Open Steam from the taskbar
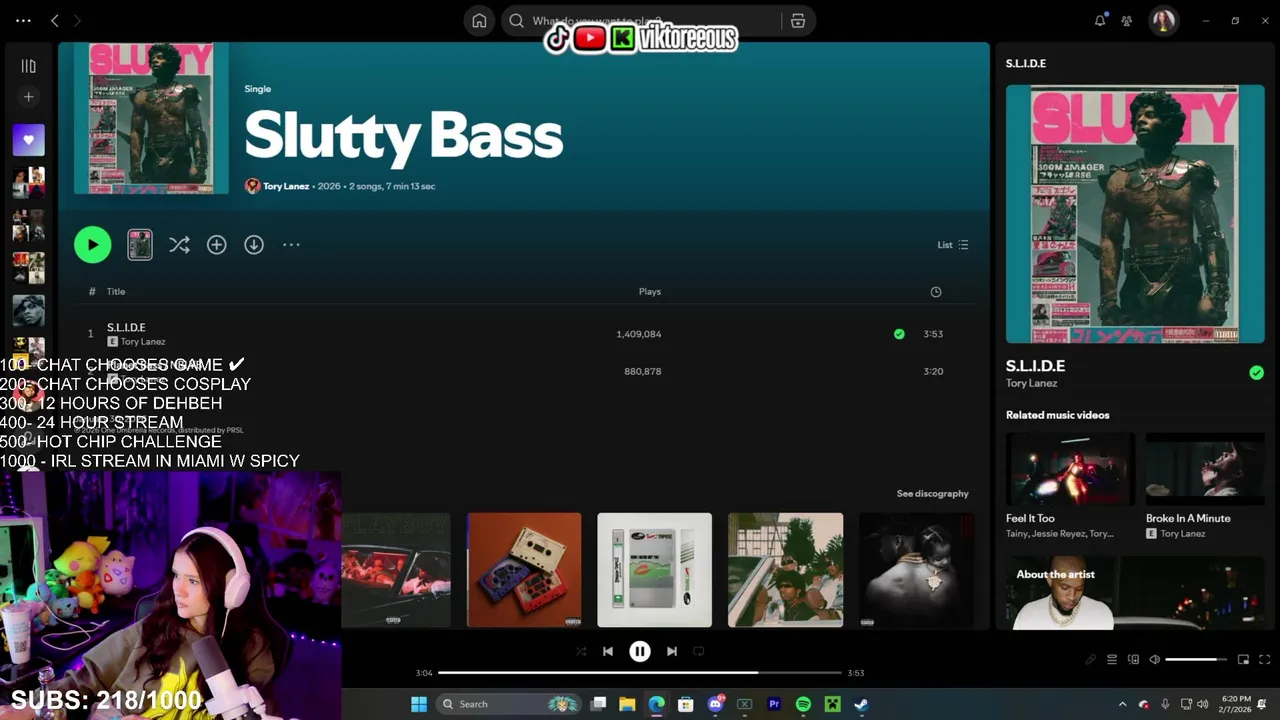The width and height of the screenshot is (1280, 720). 861,704
